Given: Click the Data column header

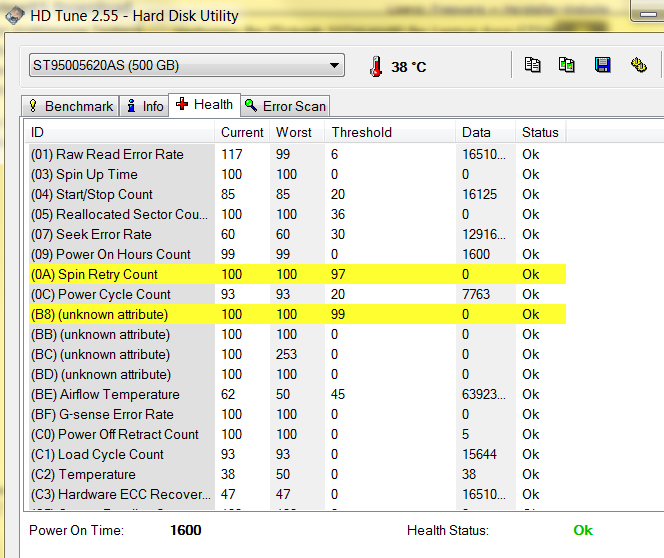Looking at the screenshot, I should click(x=486, y=133).
